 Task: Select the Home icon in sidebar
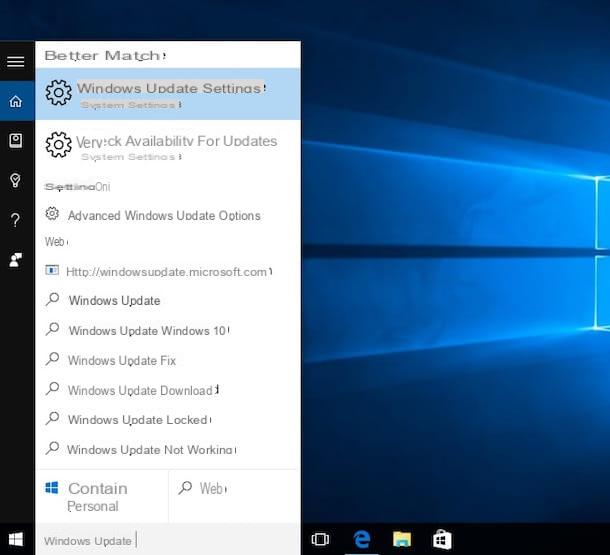click(x=16, y=101)
